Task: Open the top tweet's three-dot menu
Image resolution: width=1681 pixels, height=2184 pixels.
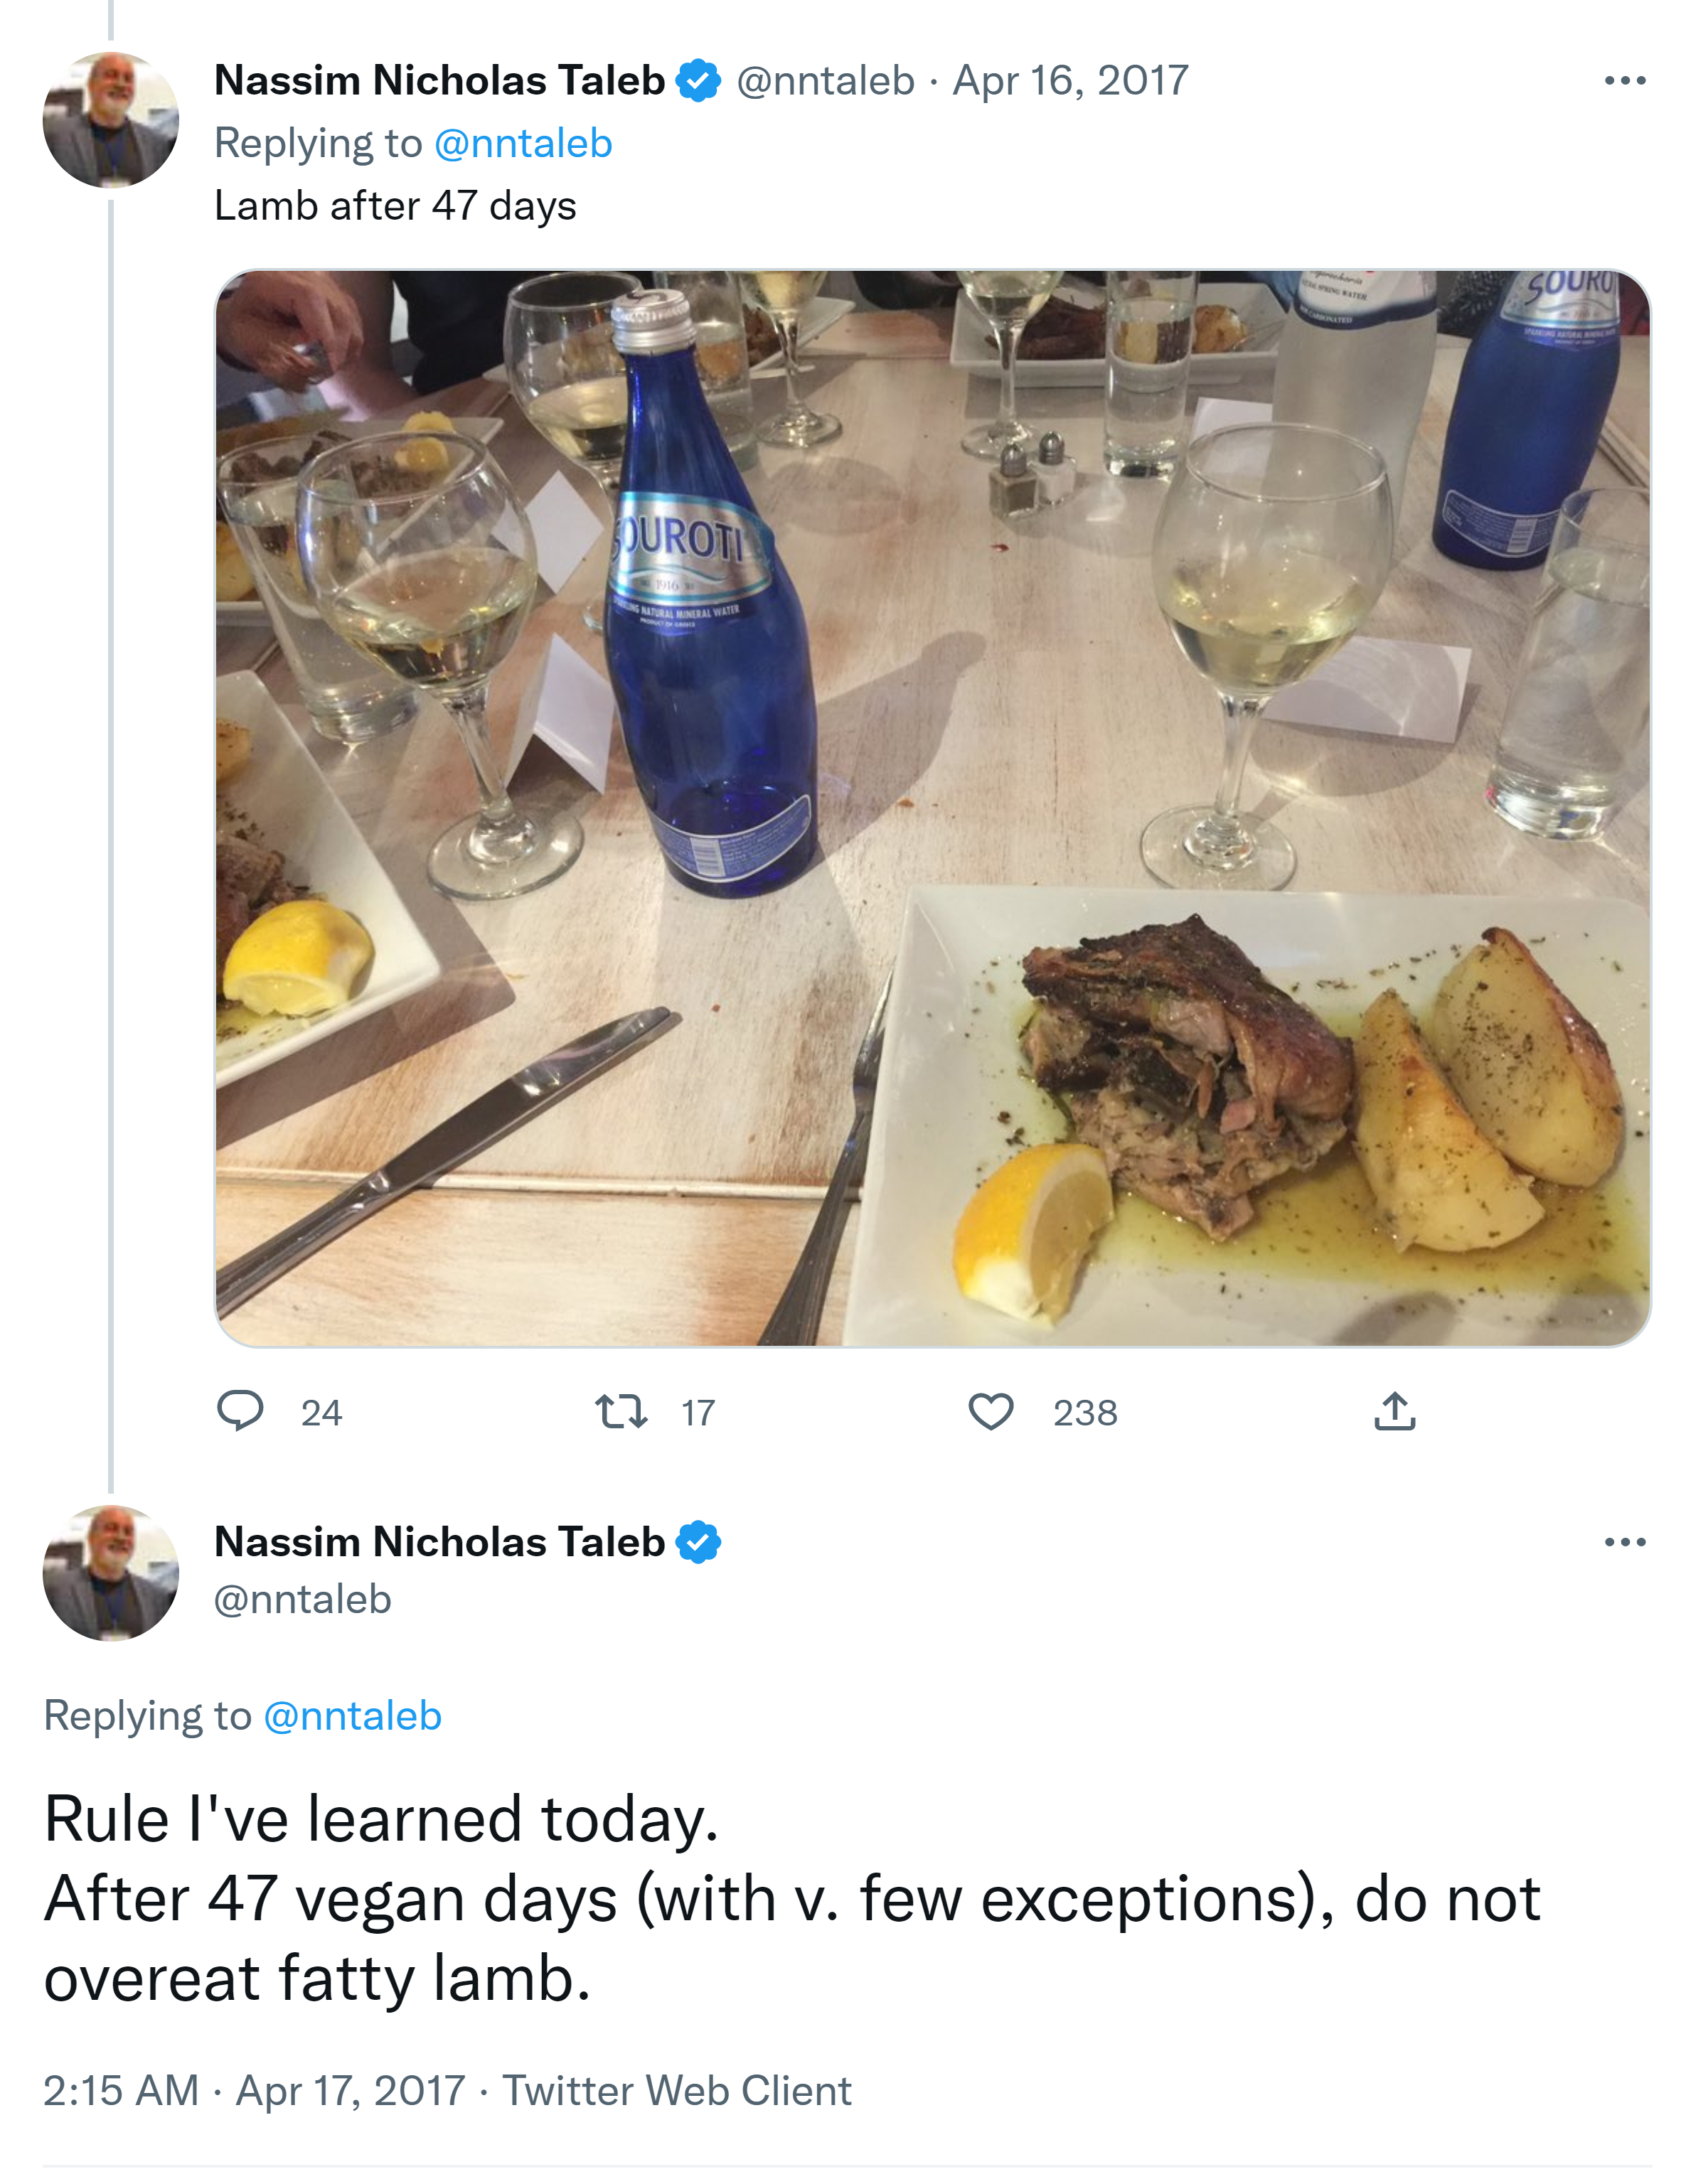Action: tap(1624, 81)
